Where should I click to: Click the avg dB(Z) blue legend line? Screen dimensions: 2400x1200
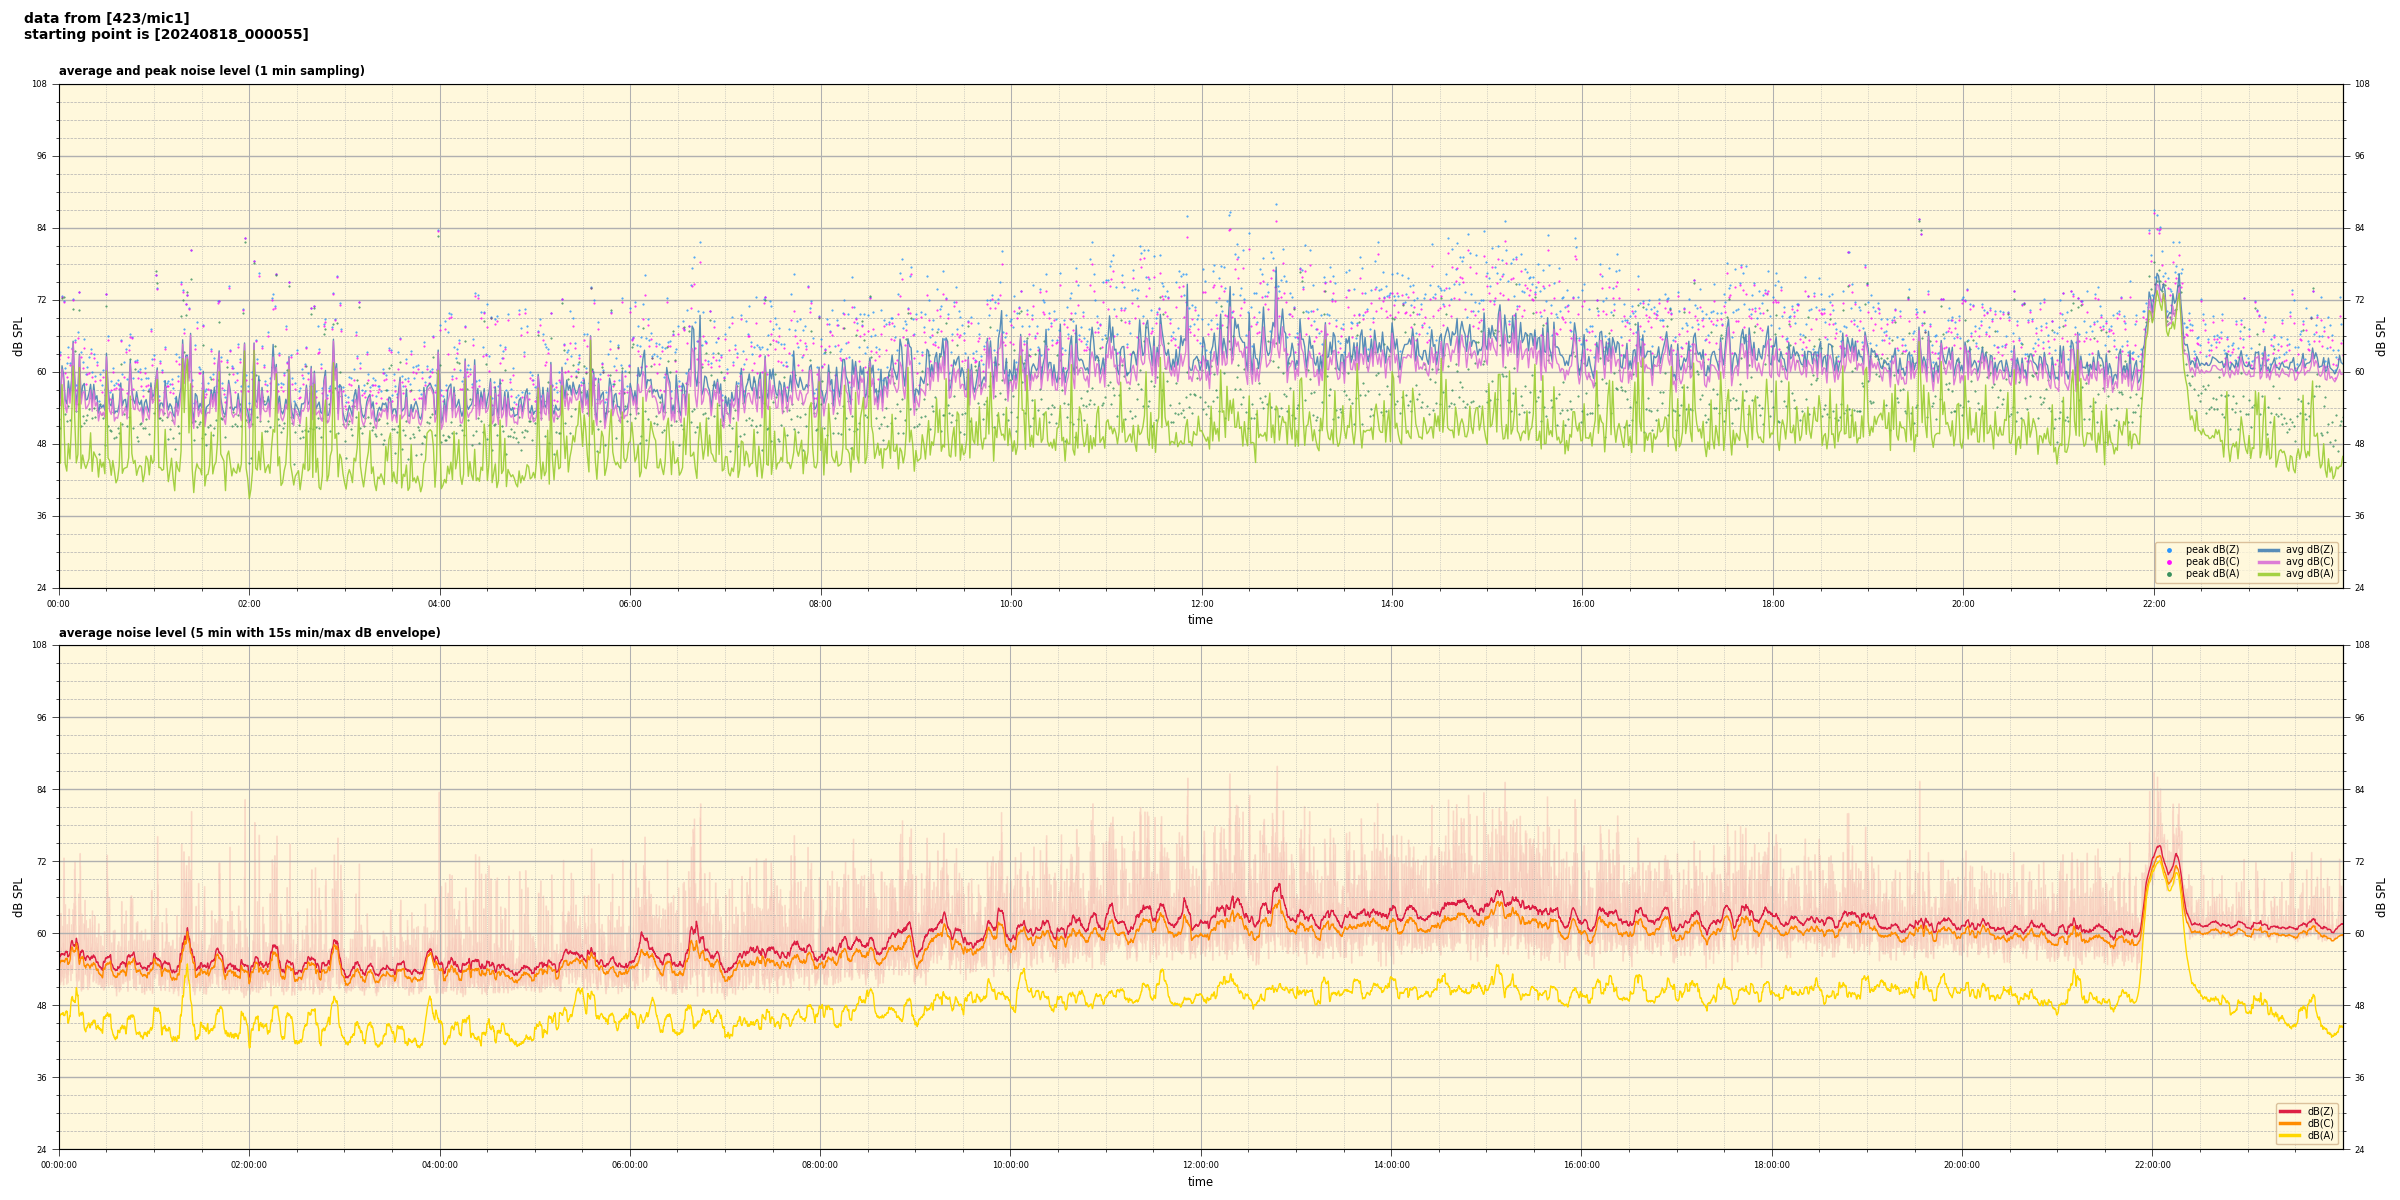coord(2269,550)
